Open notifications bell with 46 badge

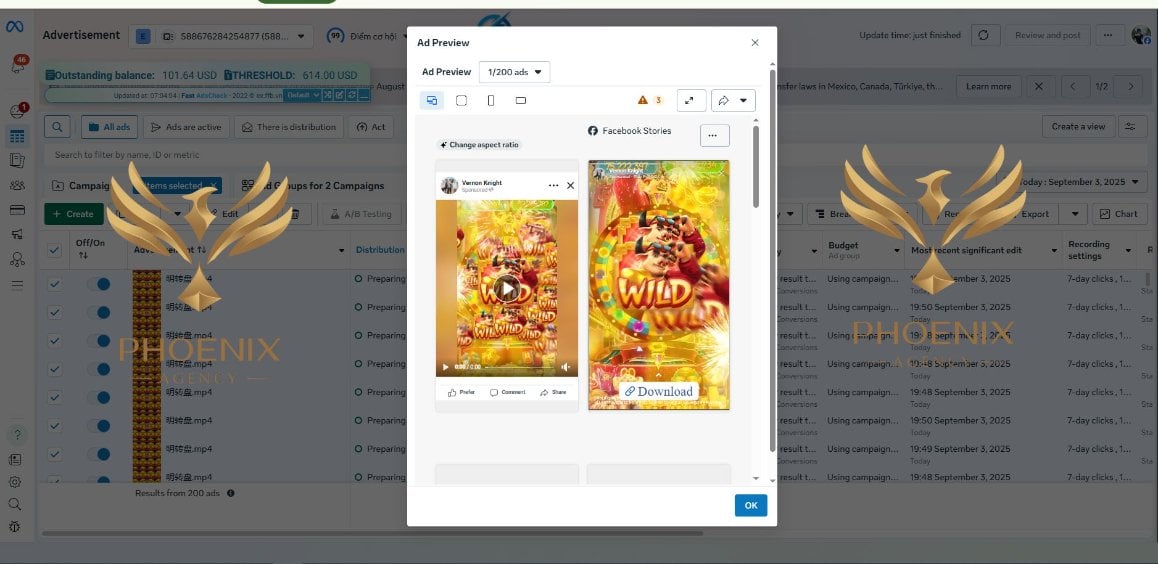coord(16,66)
